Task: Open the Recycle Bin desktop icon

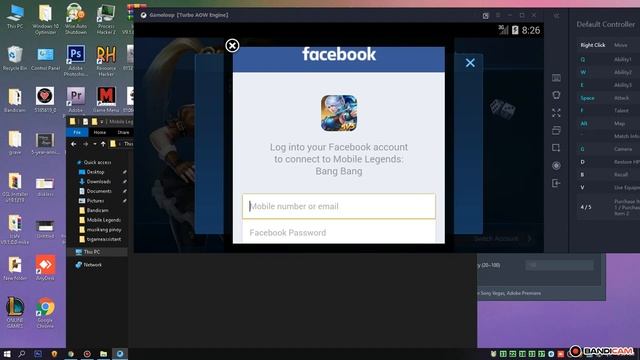Action: 15,58
